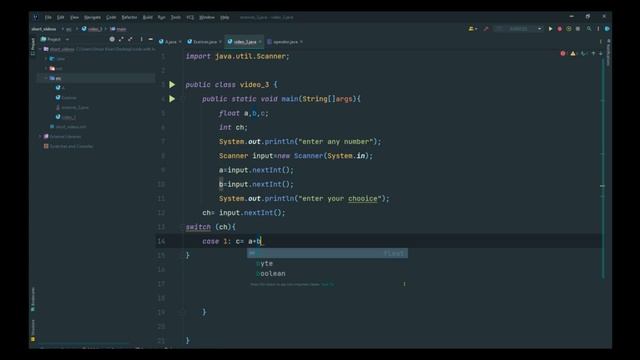Open the more options of the completion popup
Viewport: 640px width, 360px height.
404,284
